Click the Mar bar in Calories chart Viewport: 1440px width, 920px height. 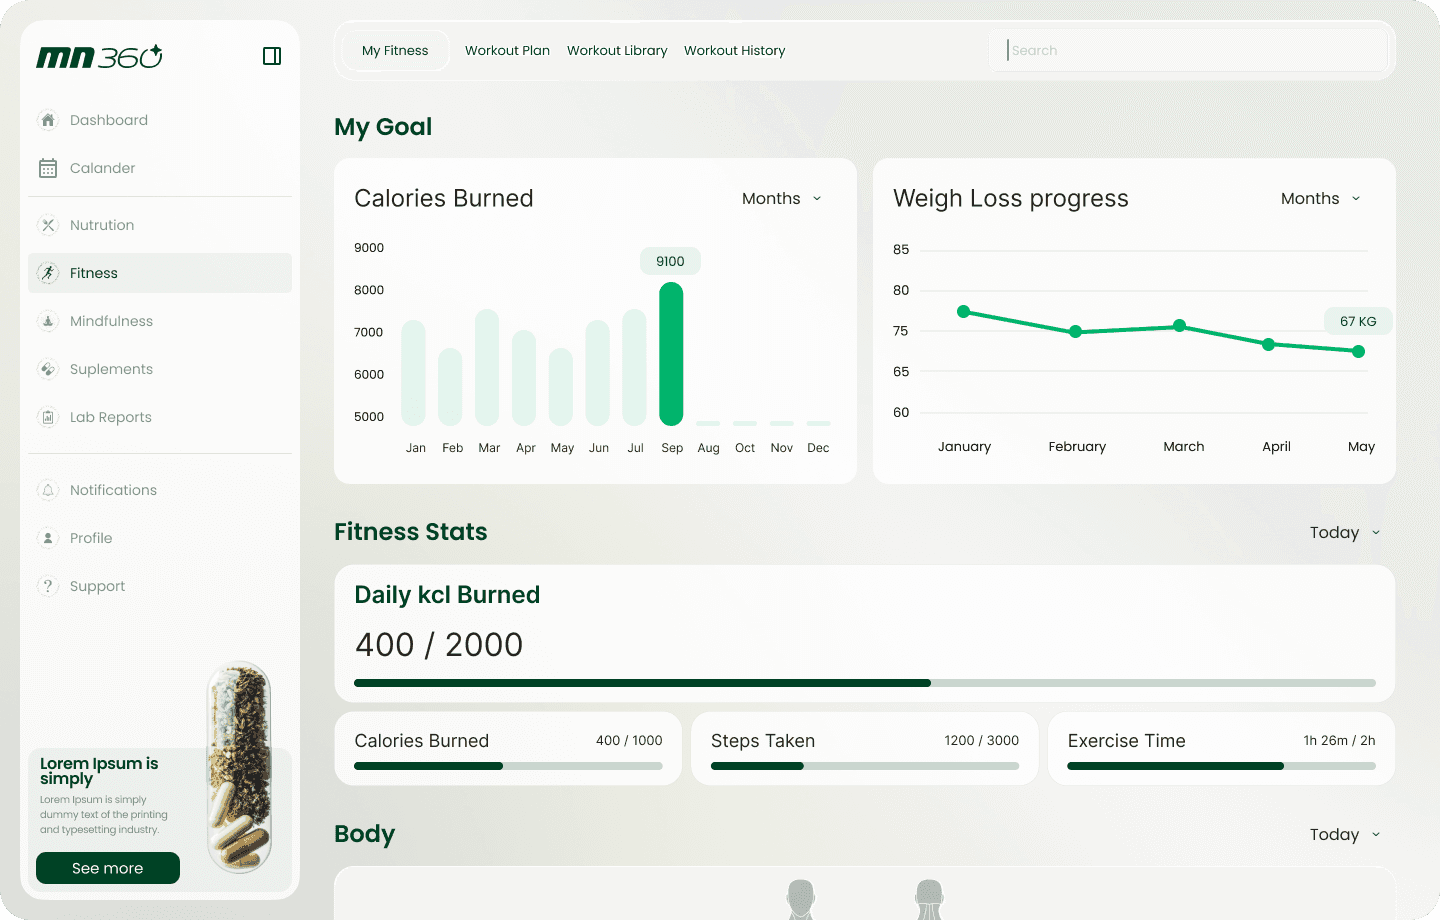[488, 367]
